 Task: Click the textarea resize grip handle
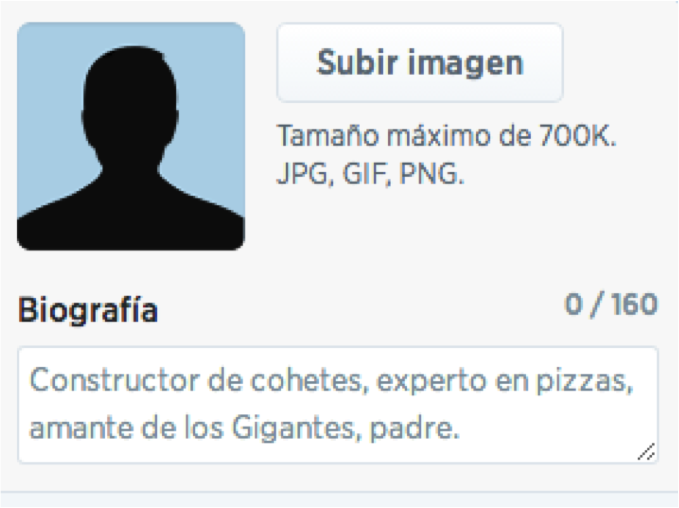[647, 452]
